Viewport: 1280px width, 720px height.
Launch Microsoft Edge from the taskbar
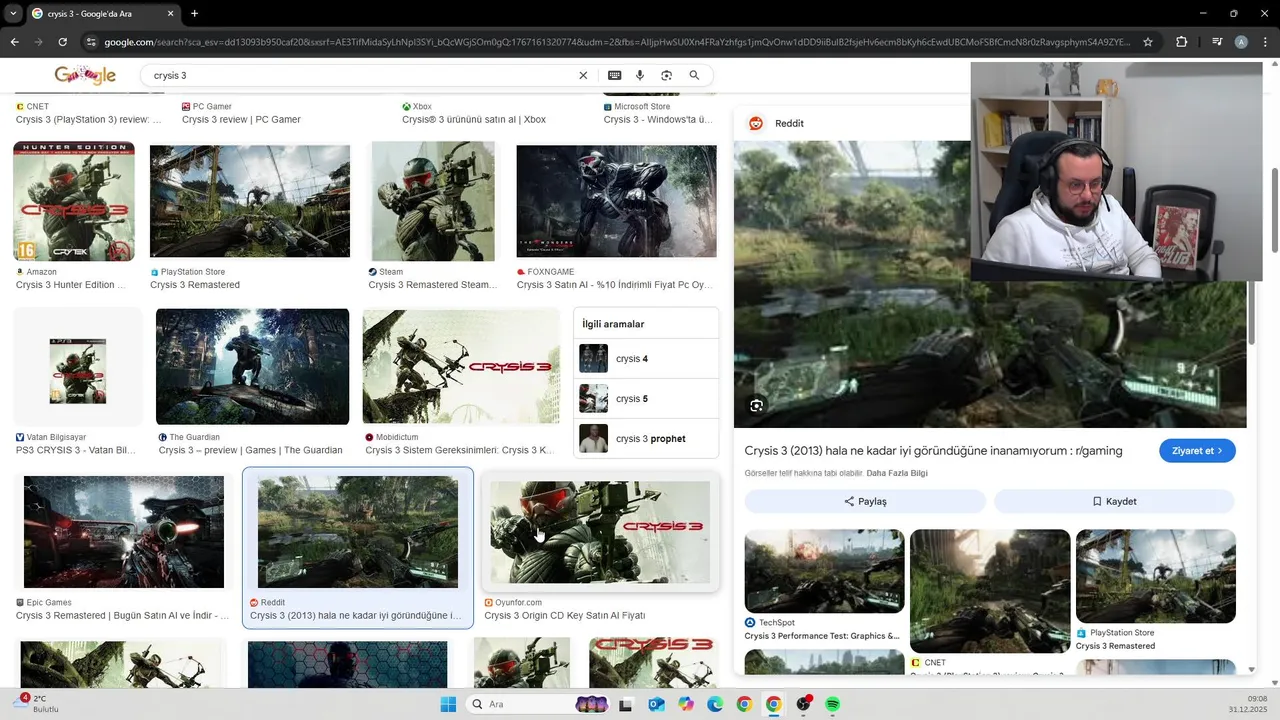tap(715, 704)
